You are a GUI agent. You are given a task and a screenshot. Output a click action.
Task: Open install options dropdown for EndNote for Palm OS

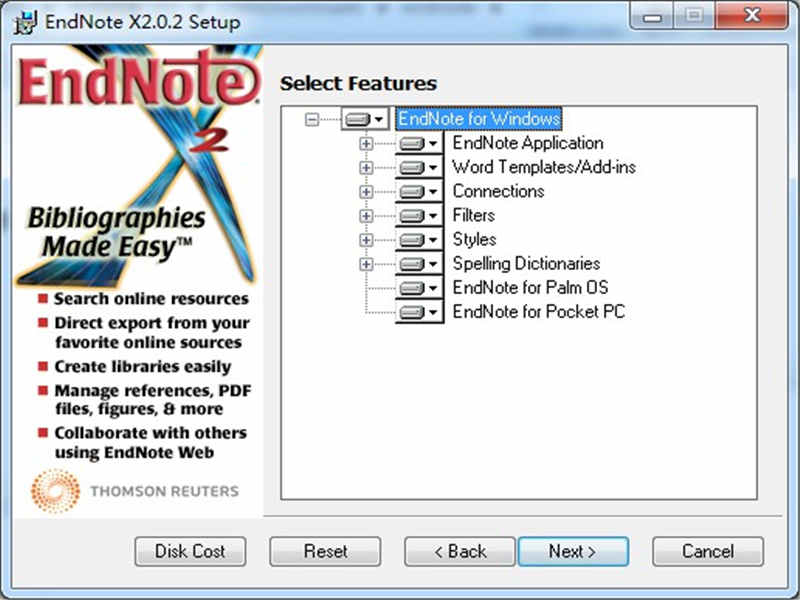coord(419,288)
